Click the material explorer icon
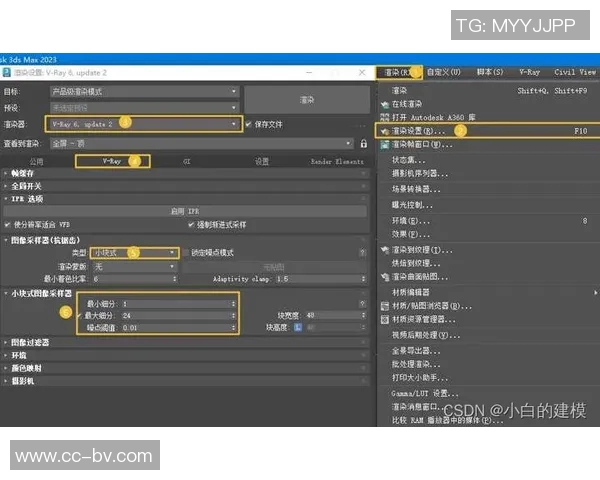The height and width of the screenshot is (480, 600). [x=385, y=319]
